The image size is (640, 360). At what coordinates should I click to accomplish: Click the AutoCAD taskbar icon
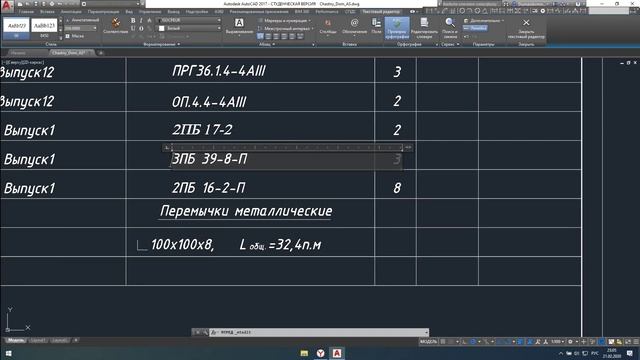(337, 353)
